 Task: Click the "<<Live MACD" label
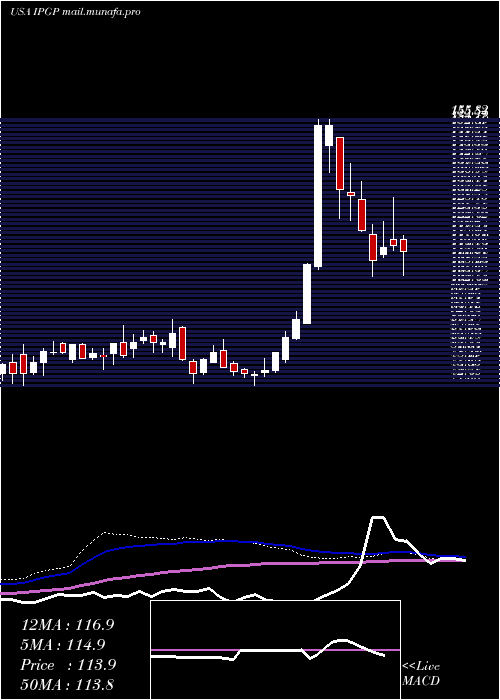tap(421, 674)
